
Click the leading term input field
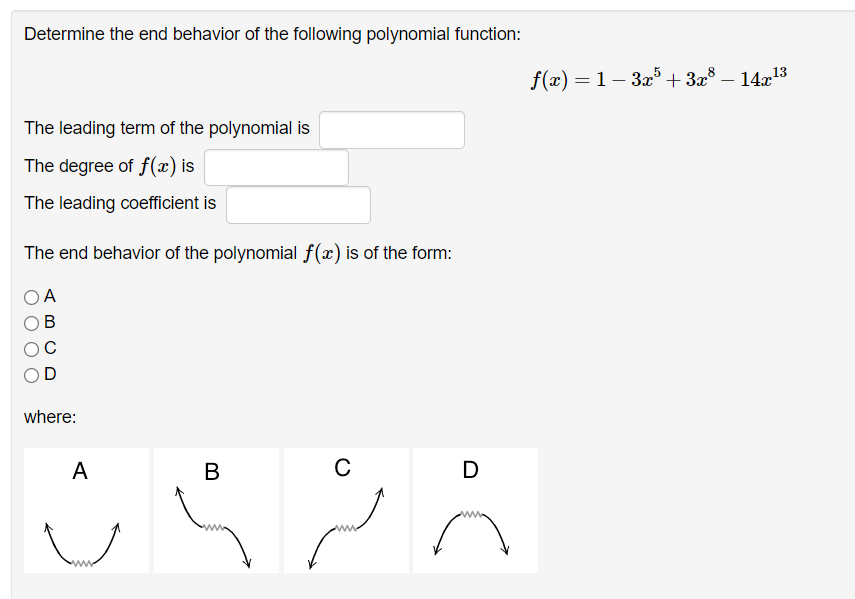pos(391,129)
